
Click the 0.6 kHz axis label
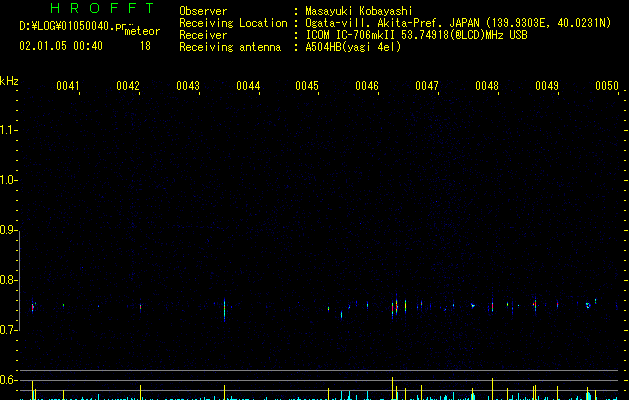(8, 380)
